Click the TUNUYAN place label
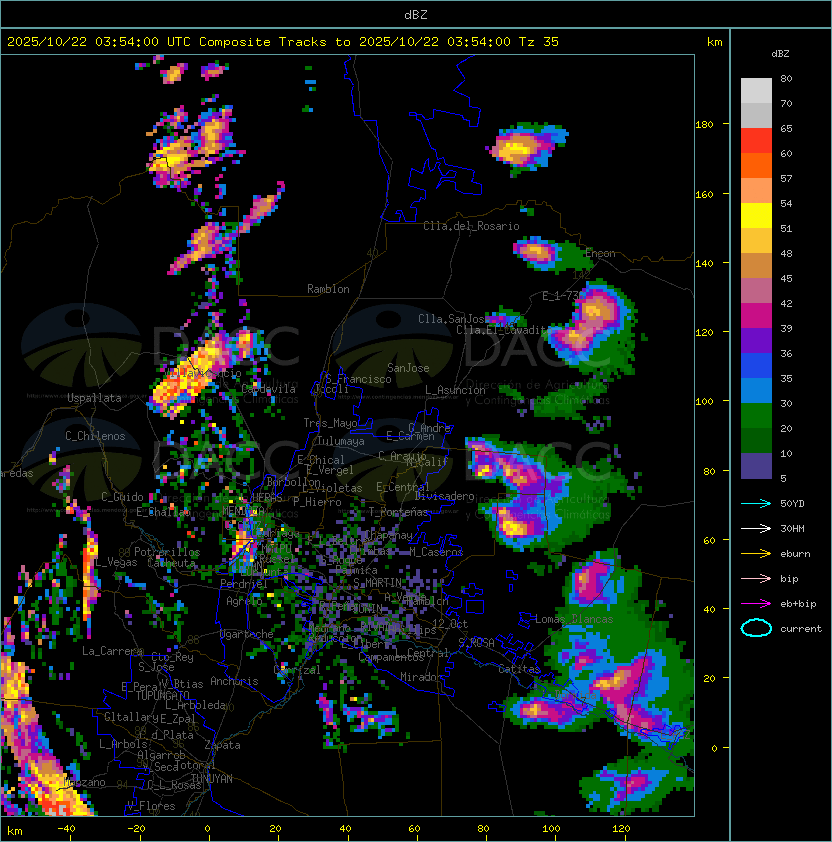832x842 pixels. [x=212, y=779]
